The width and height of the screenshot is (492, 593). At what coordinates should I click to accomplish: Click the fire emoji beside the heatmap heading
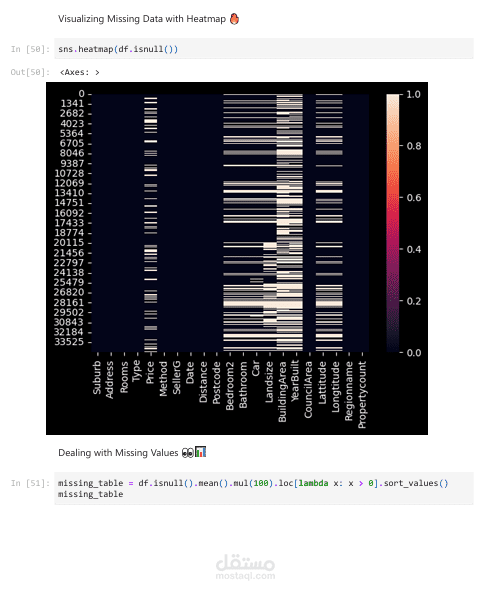tap(234, 19)
